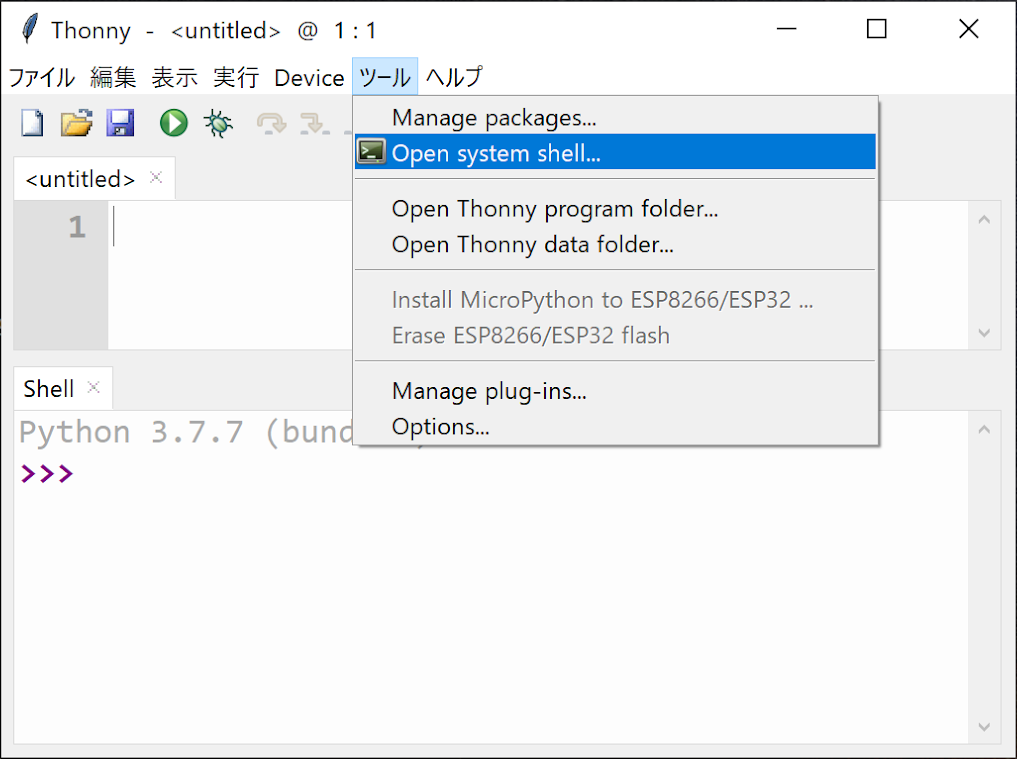This screenshot has height=759, width=1017.
Task: Click line number 1 in the editor gutter
Action: (77, 227)
